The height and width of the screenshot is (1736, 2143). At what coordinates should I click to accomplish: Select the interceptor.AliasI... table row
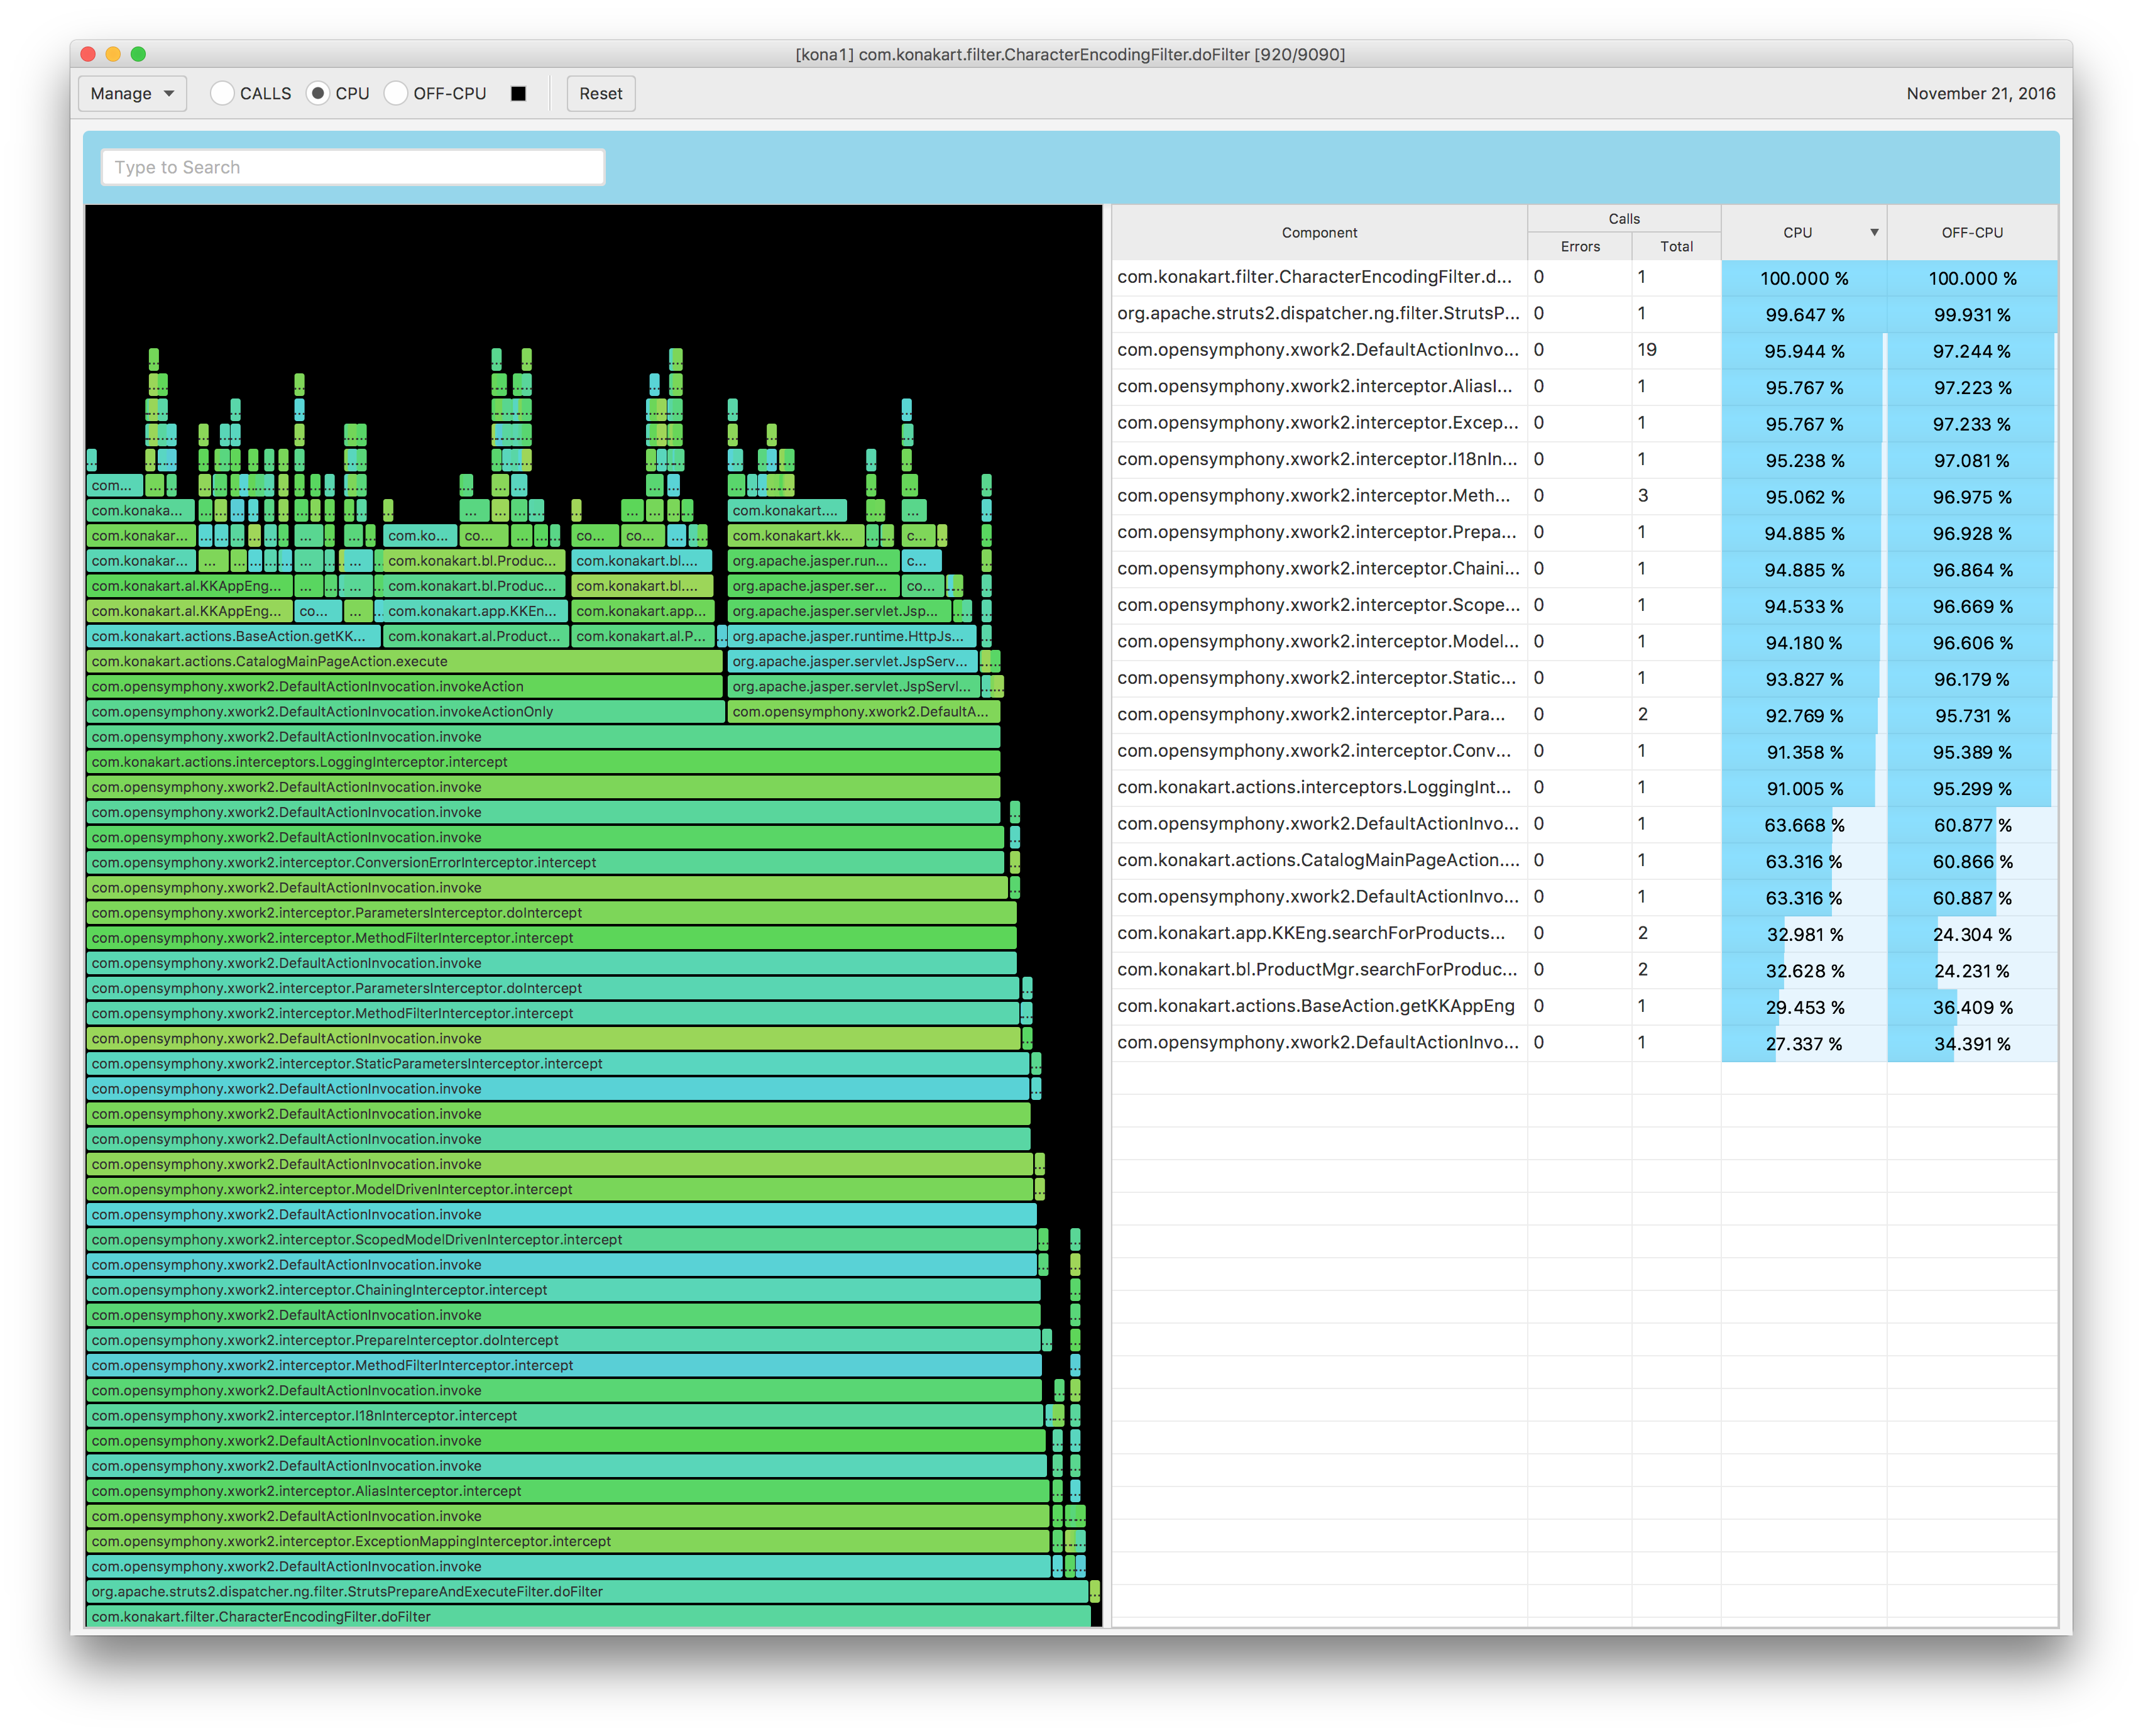(x=1584, y=387)
